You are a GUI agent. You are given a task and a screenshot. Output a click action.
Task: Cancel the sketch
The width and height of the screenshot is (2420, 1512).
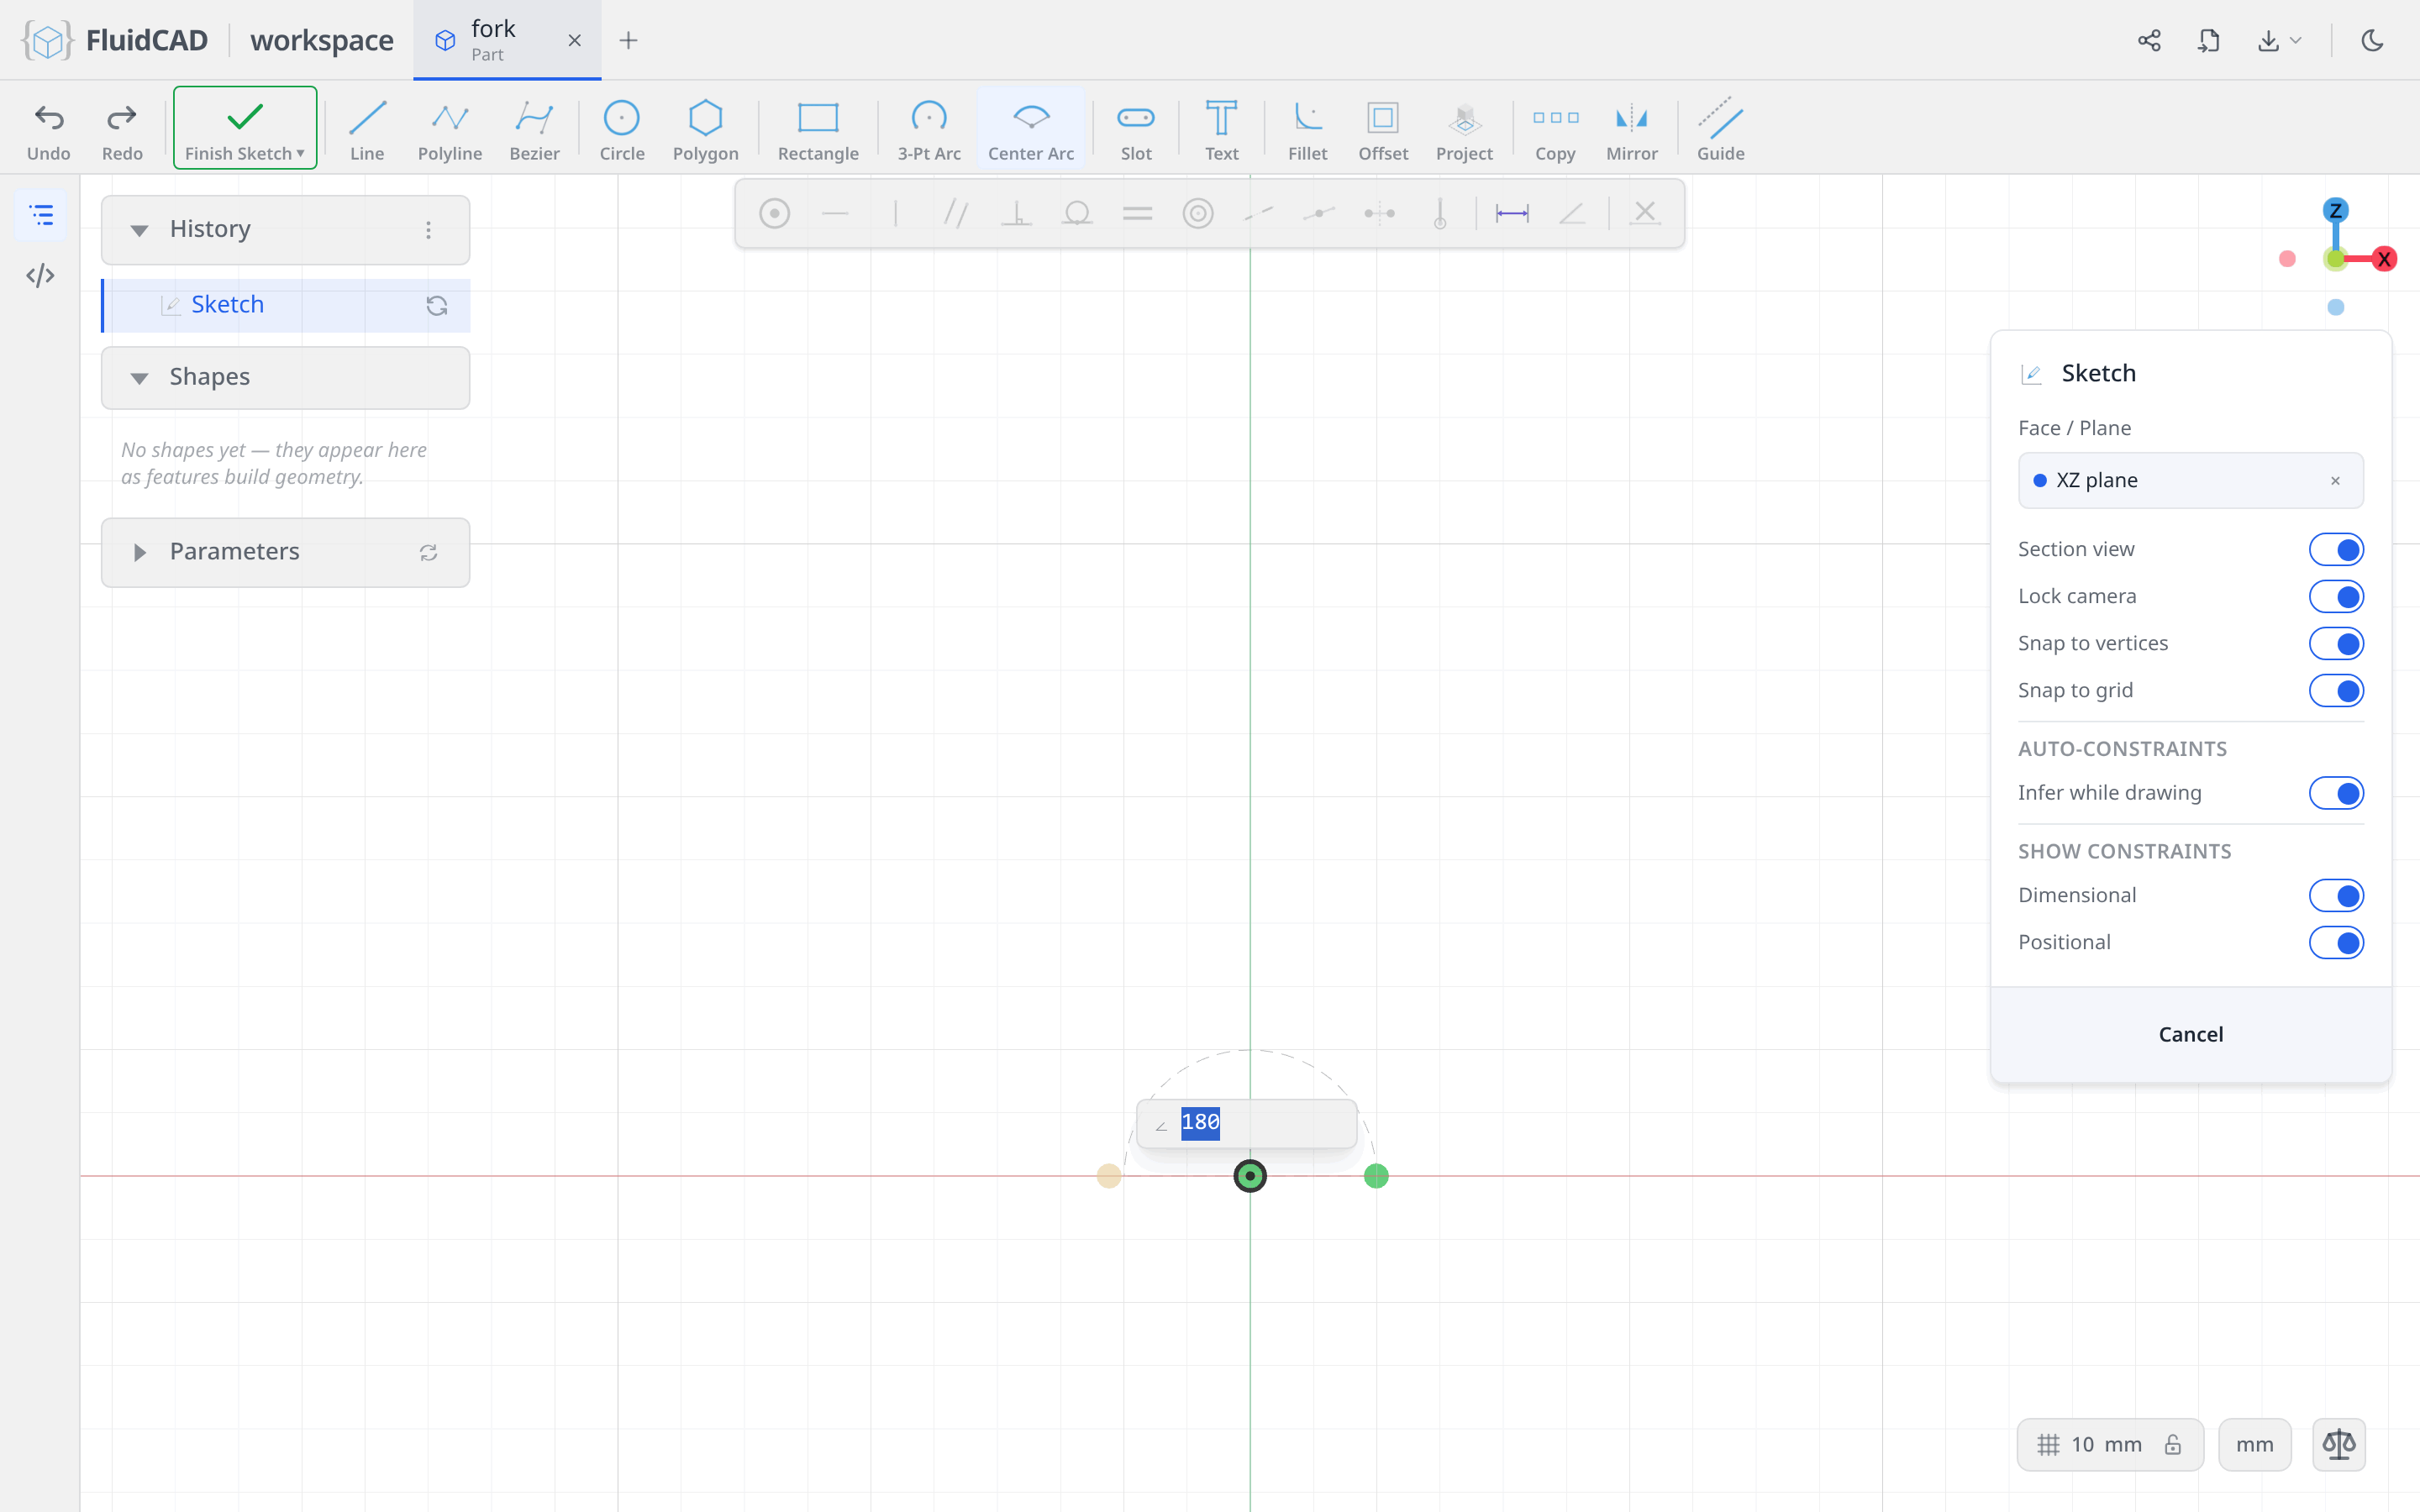(x=2190, y=1034)
